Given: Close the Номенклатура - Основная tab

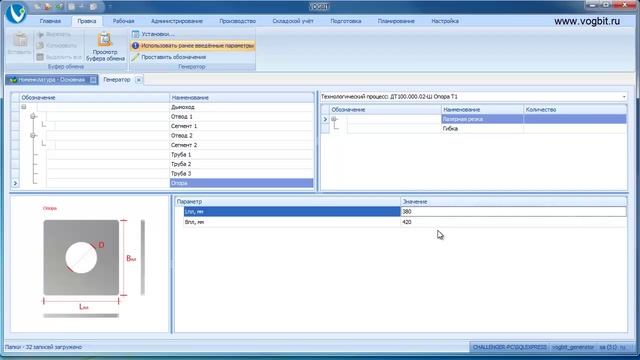Looking at the screenshot, I should click(93, 80).
